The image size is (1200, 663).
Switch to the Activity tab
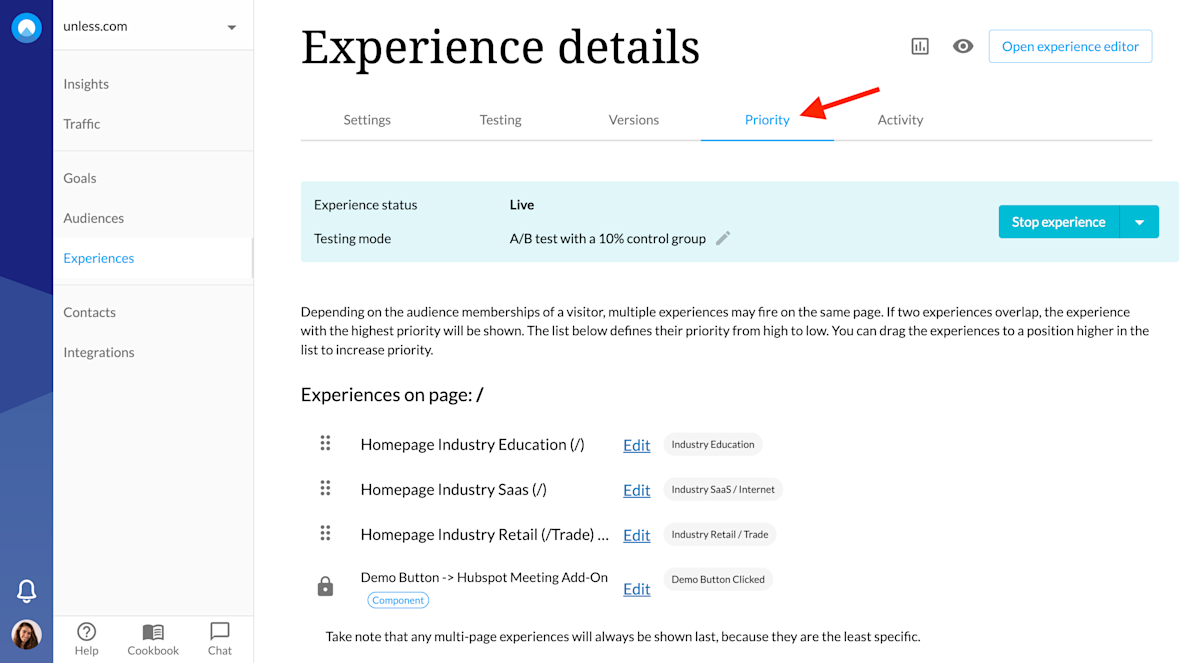click(900, 120)
